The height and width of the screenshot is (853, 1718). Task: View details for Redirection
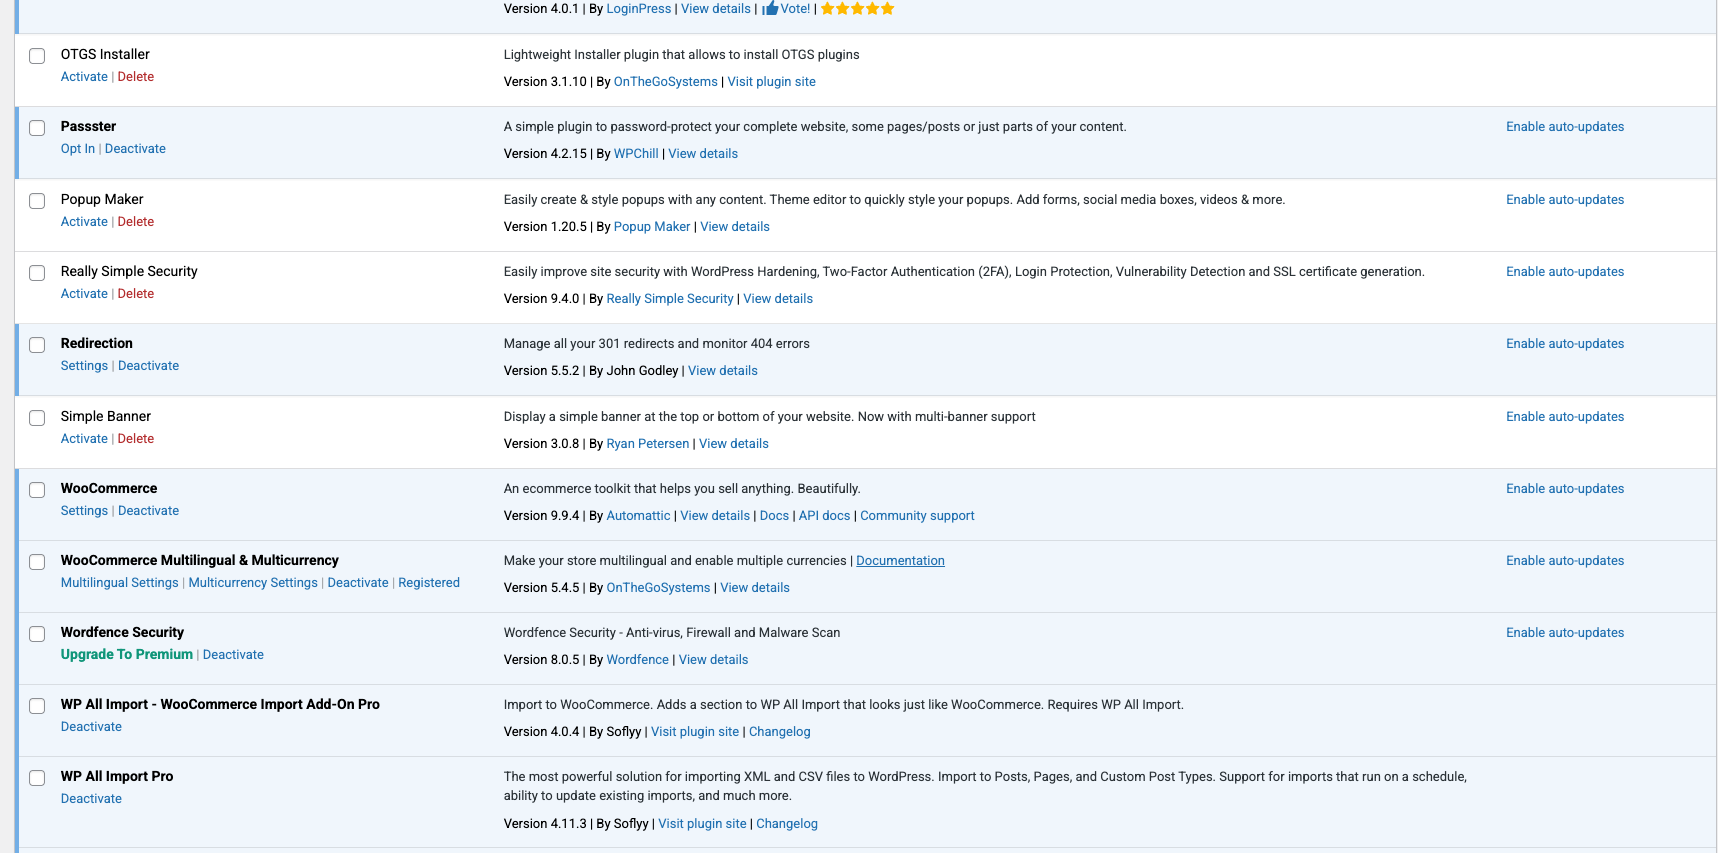tap(723, 371)
